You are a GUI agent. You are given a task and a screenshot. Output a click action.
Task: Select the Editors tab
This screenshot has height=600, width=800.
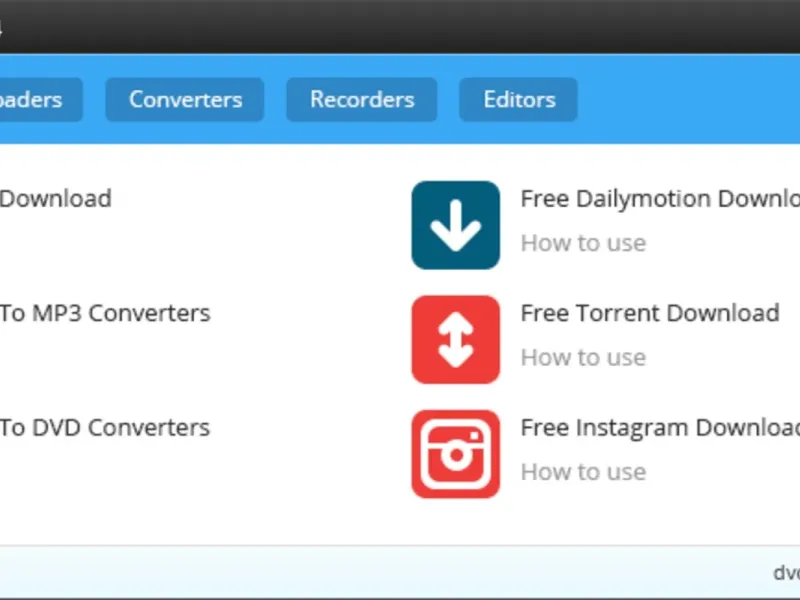click(518, 99)
